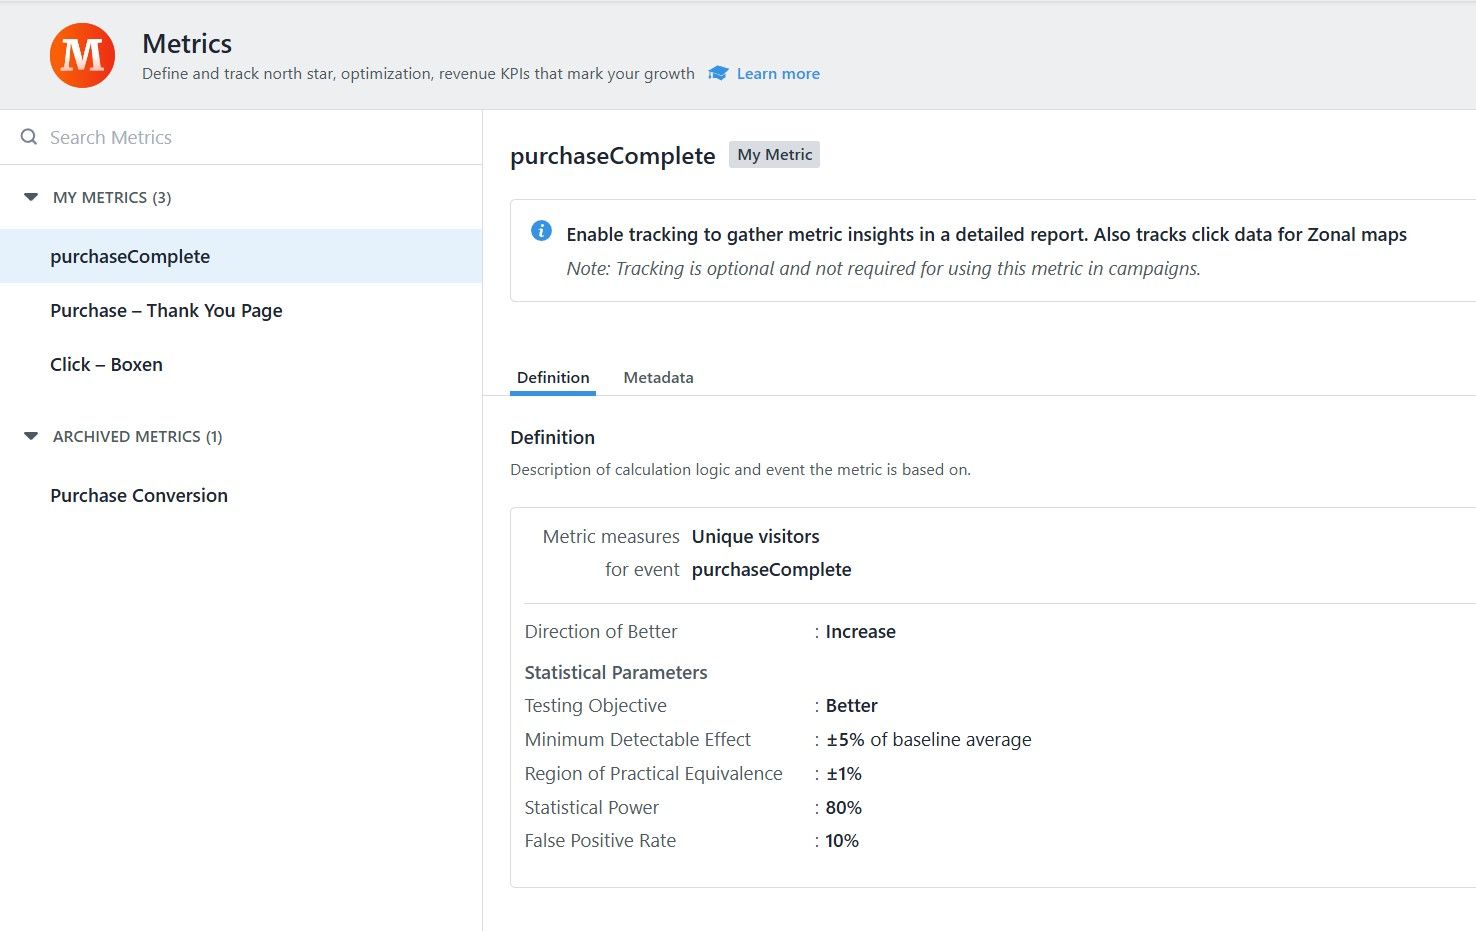This screenshot has height=931, width=1476.
Task: Click the ARCHIVED METRICS (1) header label
Action: tap(137, 436)
